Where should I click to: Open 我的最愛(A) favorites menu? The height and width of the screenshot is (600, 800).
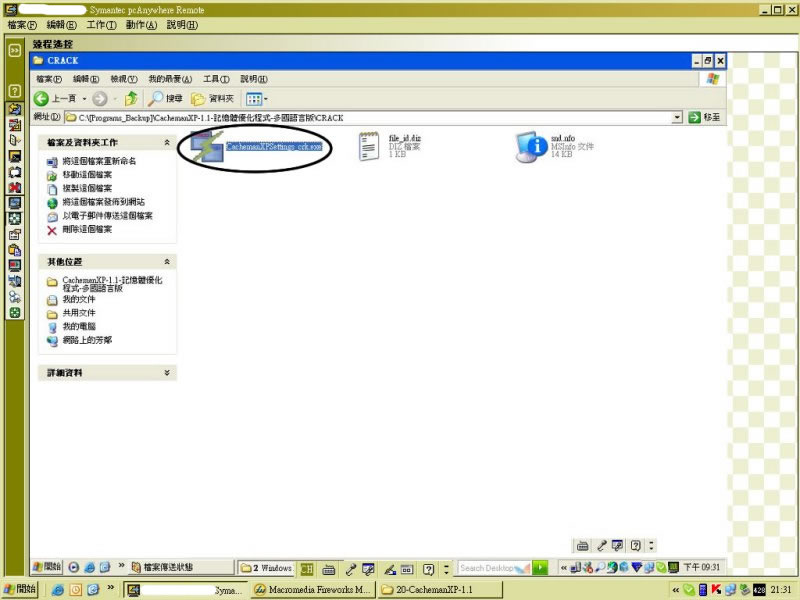[x=170, y=79]
